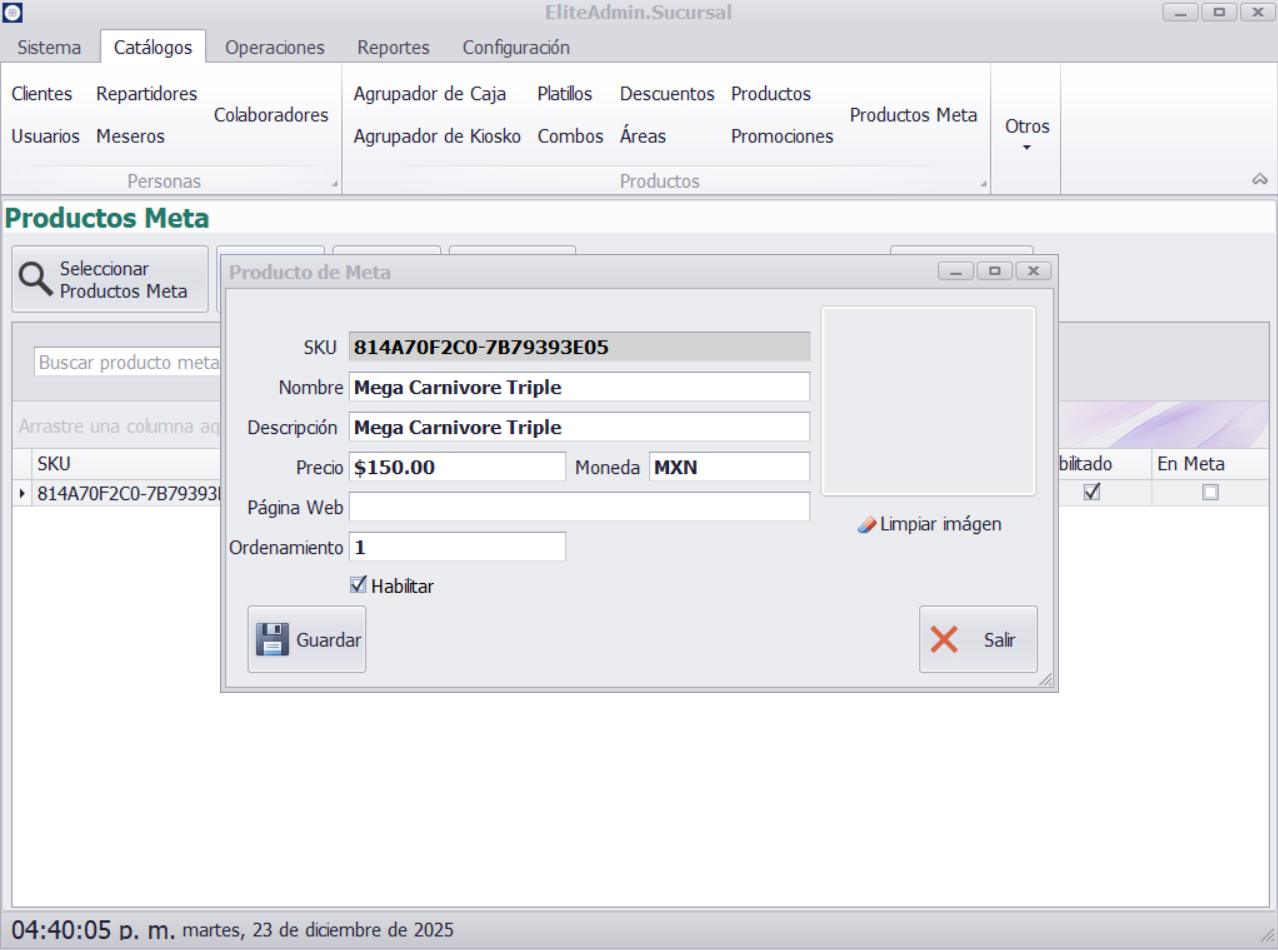Collapse the ribbon with the chevron icon
This screenshot has width=1278, height=950.
click(1259, 180)
